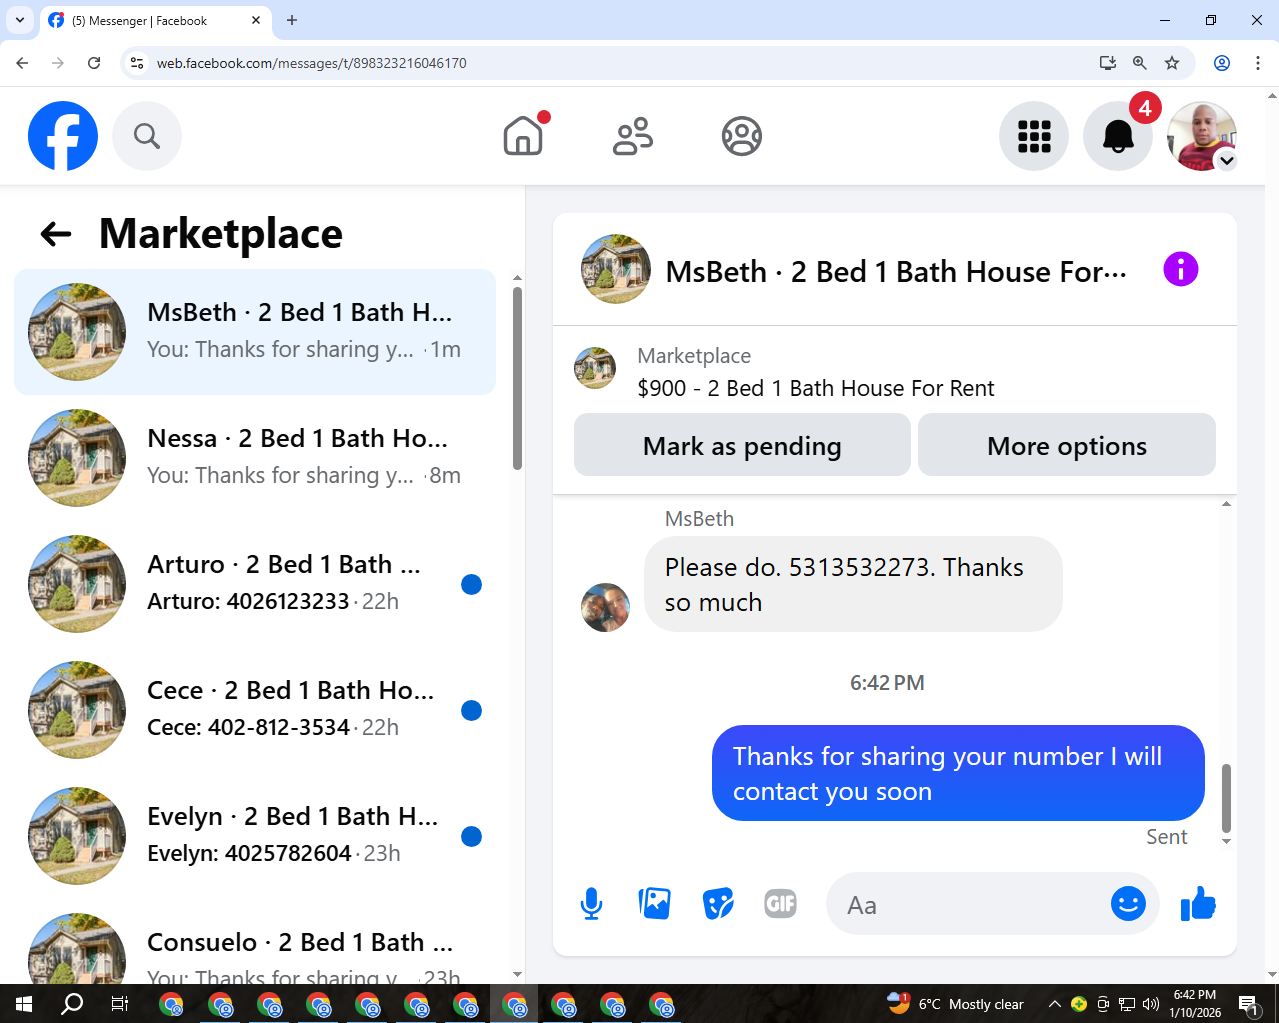
Task: Open the emoji picker smiley
Action: [x=1128, y=904]
